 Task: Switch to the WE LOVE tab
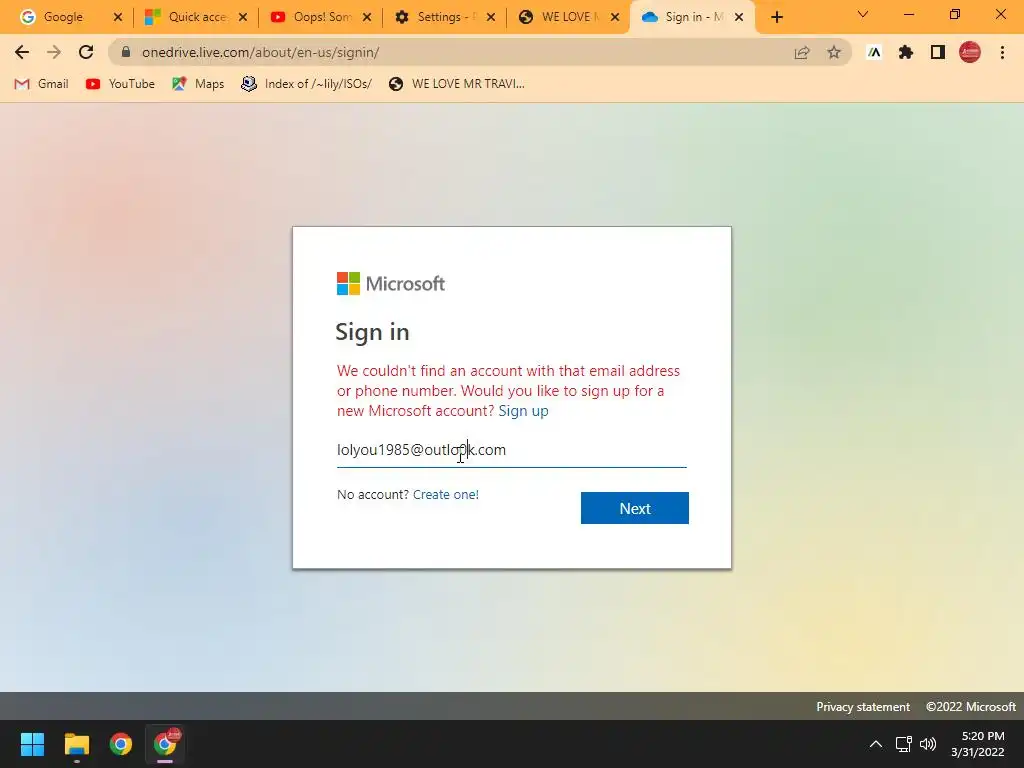point(569,17)
